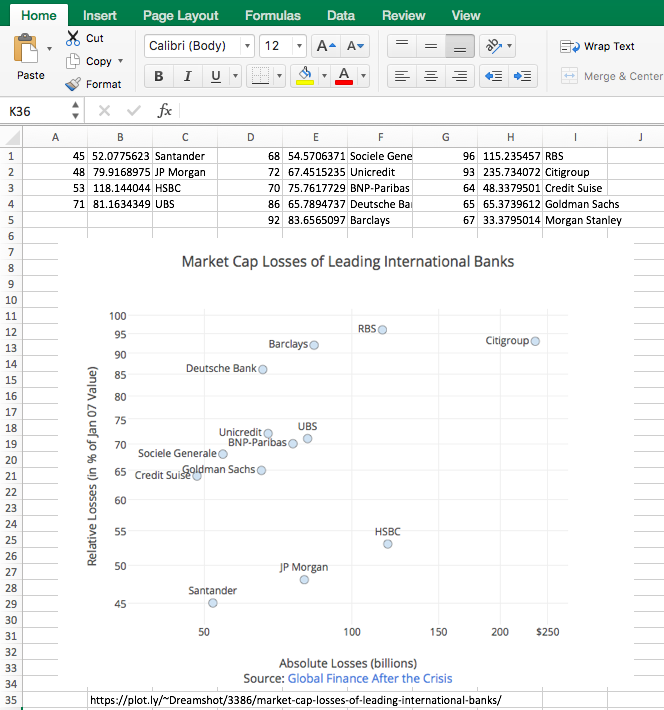This screenshot has width=664, height=710.
Task: Follow the Global Finance After the Crisis link
Action: click(x=370, y=678)
